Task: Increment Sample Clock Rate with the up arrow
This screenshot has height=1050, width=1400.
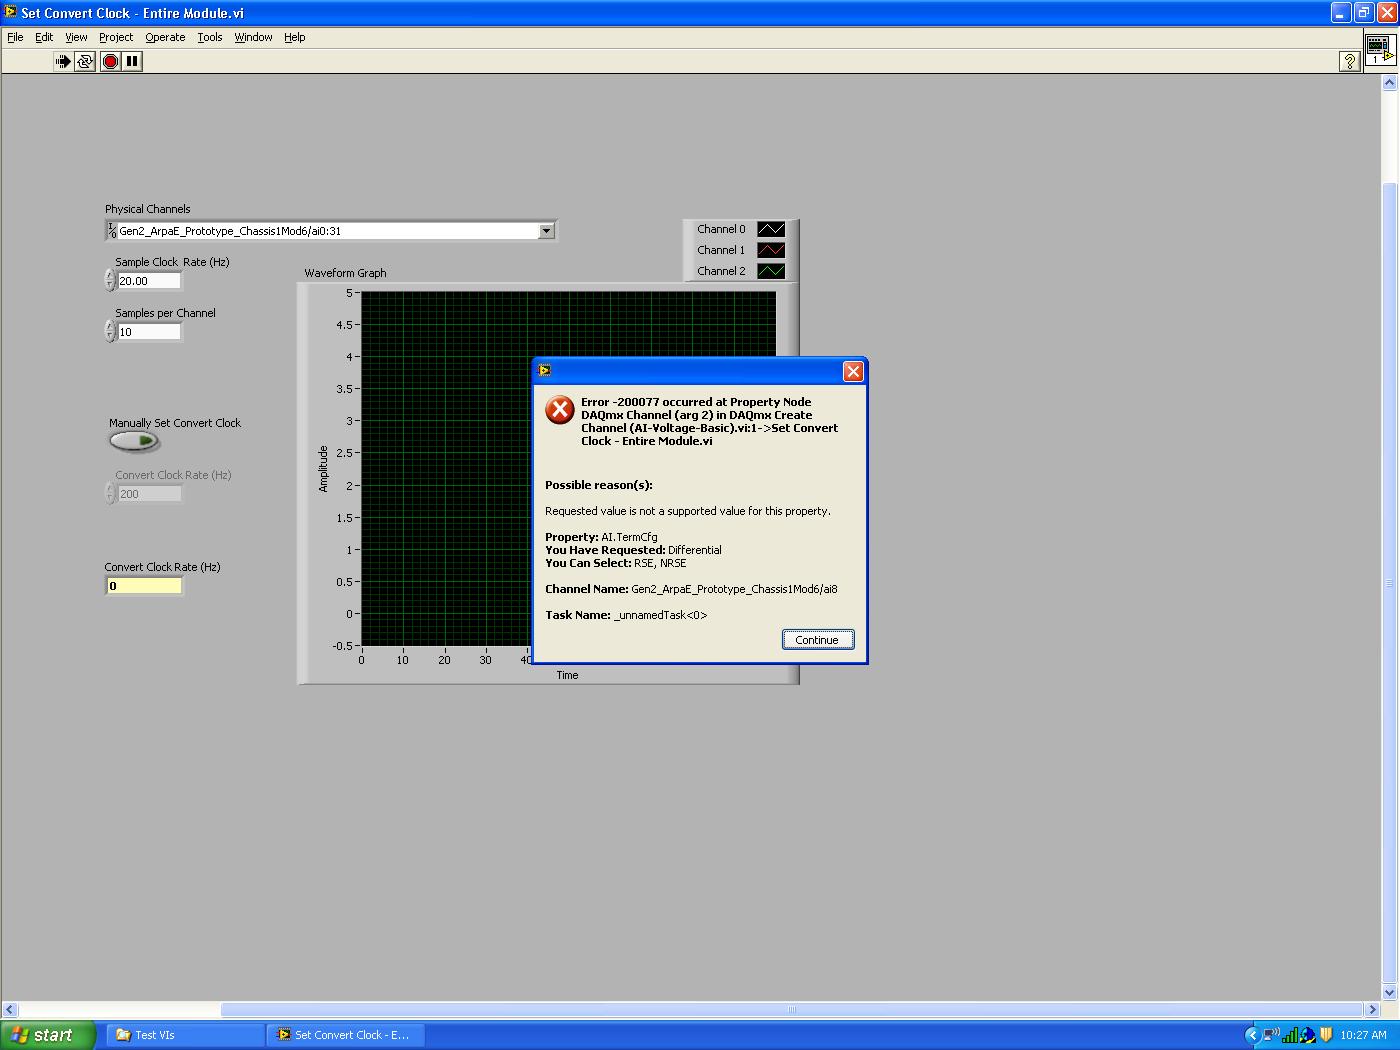Action: 109,275
